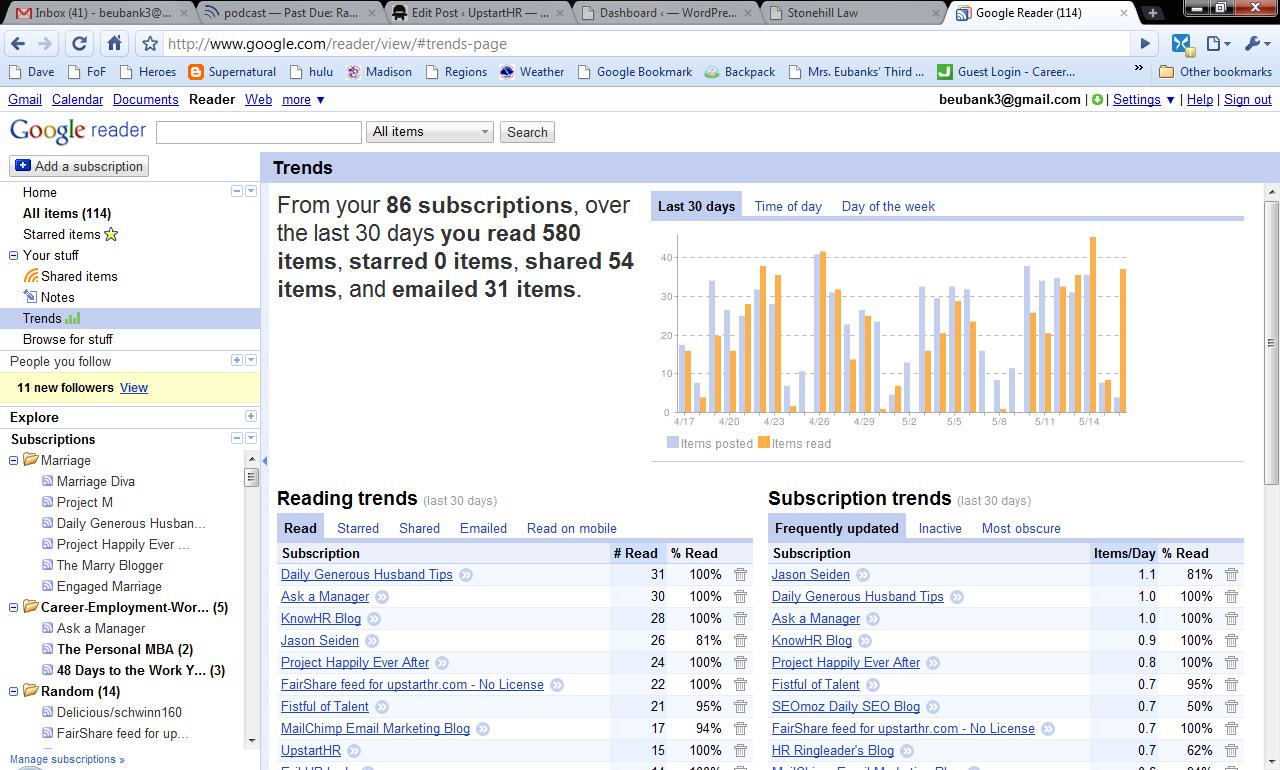Click the Search button
This screenshot has height=770, width=1280.
coord(527,132)
